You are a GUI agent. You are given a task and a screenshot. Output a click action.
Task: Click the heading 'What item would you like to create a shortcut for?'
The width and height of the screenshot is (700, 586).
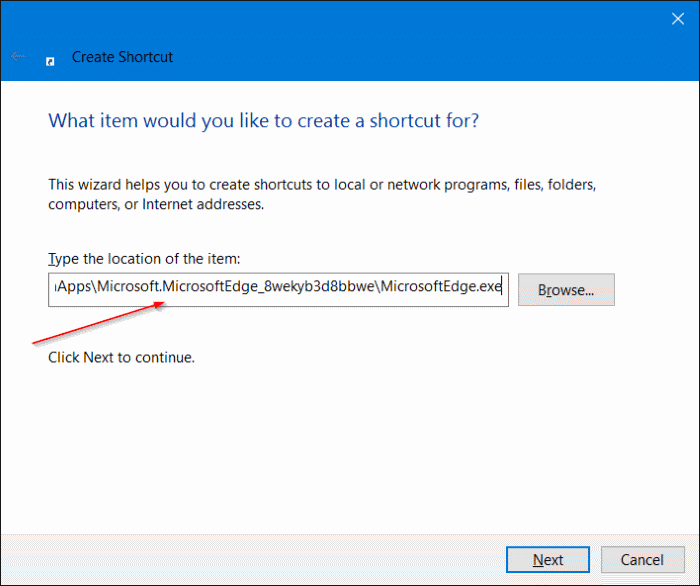coord(263,121)
